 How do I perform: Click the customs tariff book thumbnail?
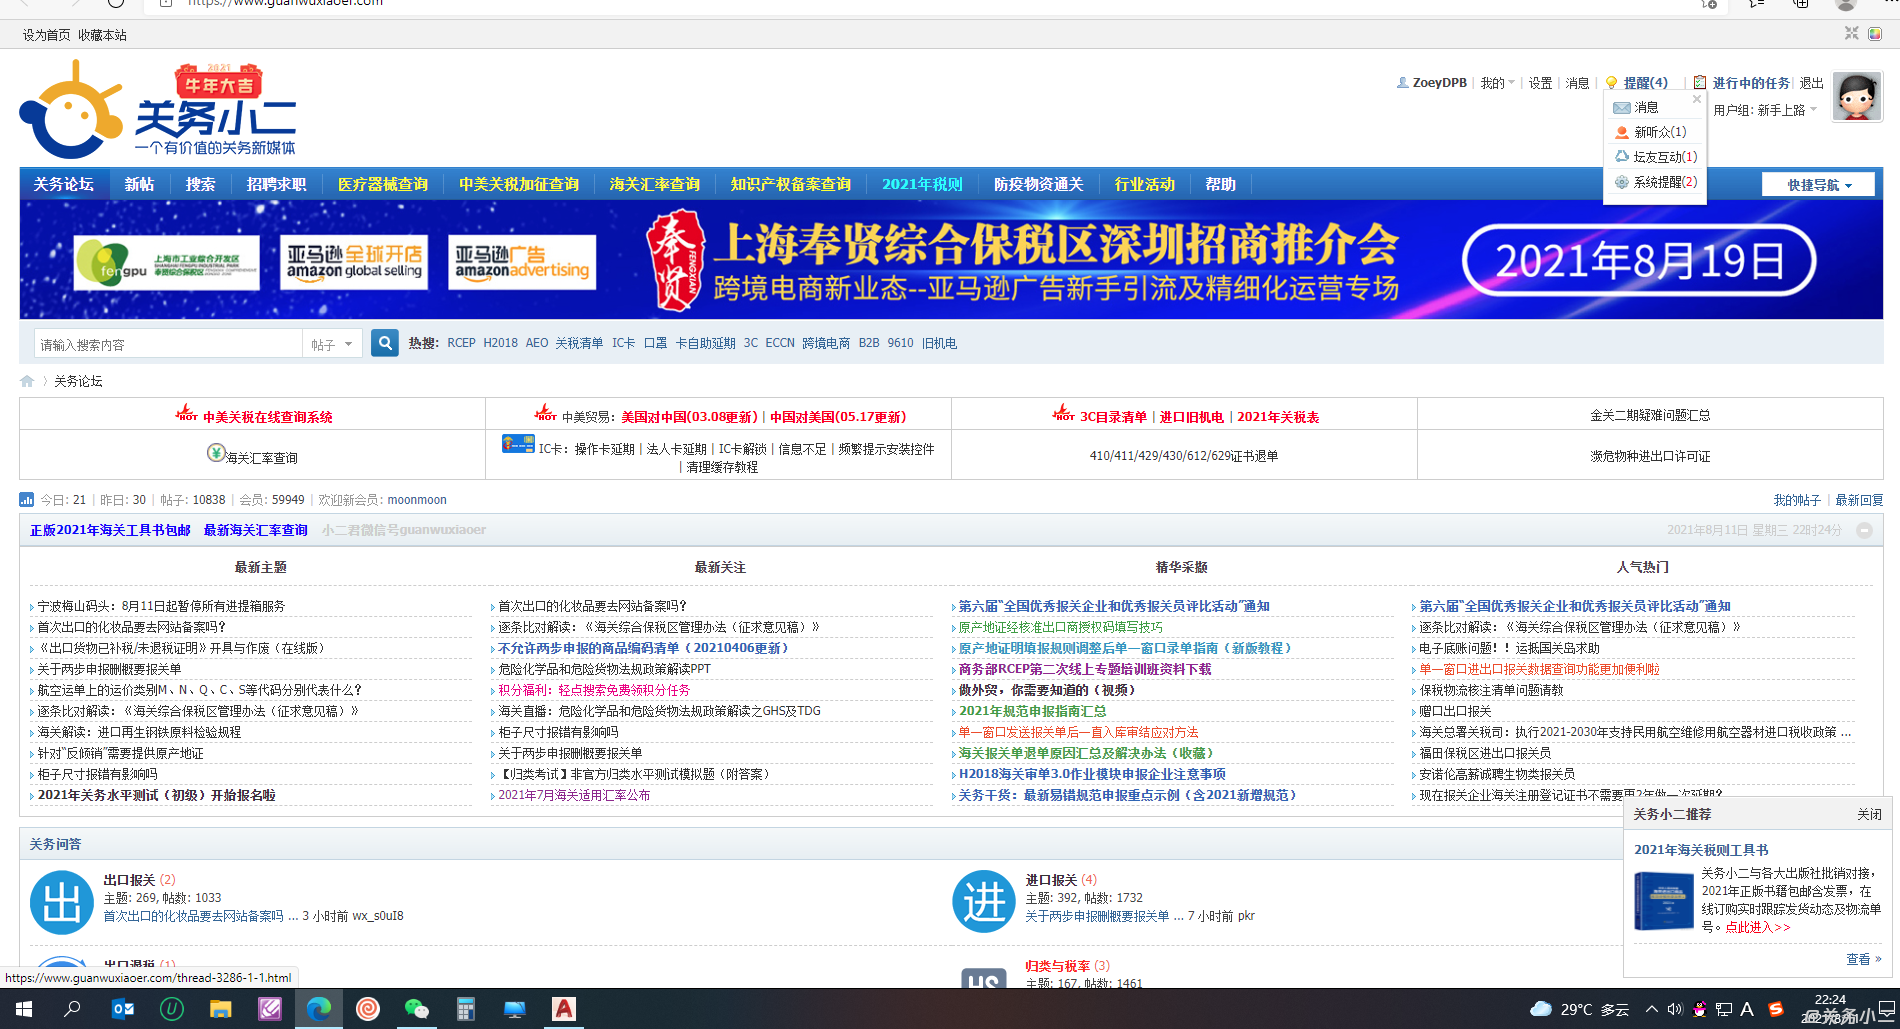coord(1664,901)
